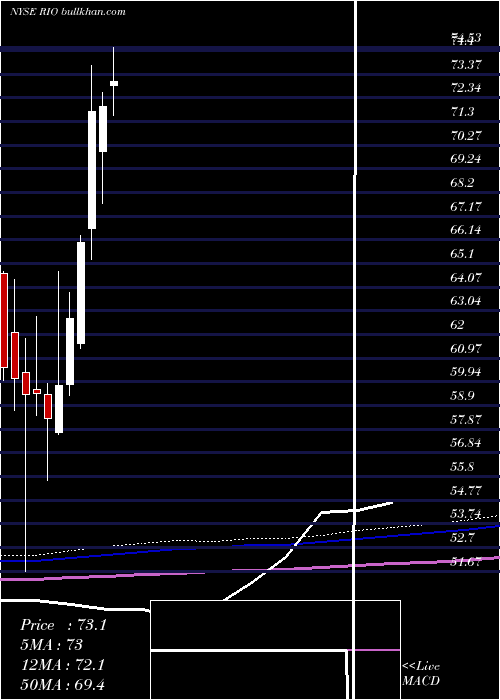500x700 pixels.
Task: Click the 60.97 price axis label
Action: click(x=466, y=348)
